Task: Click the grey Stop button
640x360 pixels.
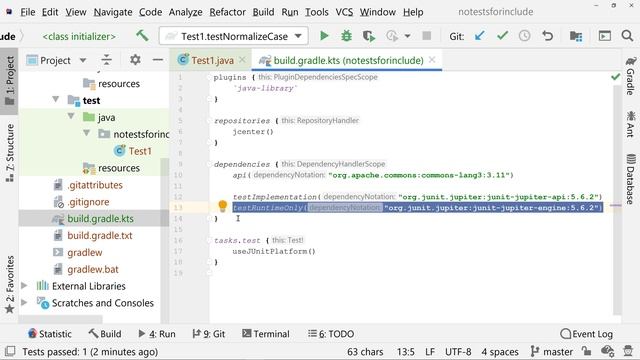Action: [427, 36]
